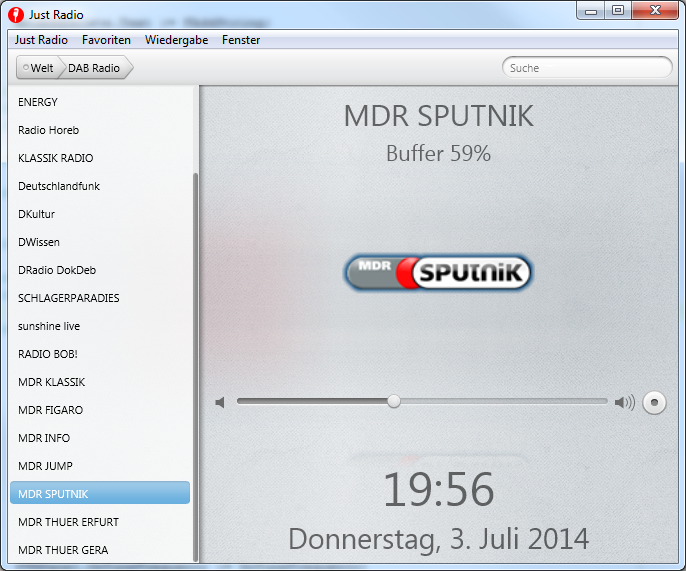Select MDR JUMP station

point(100,466)
